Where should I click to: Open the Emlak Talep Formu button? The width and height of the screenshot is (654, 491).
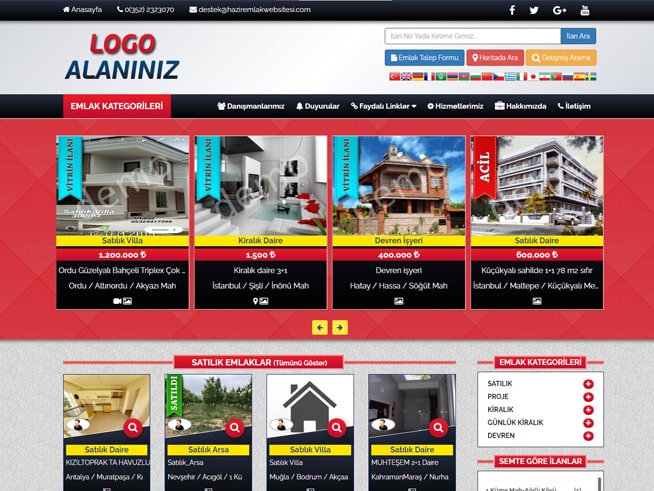[x=424, y=58]
